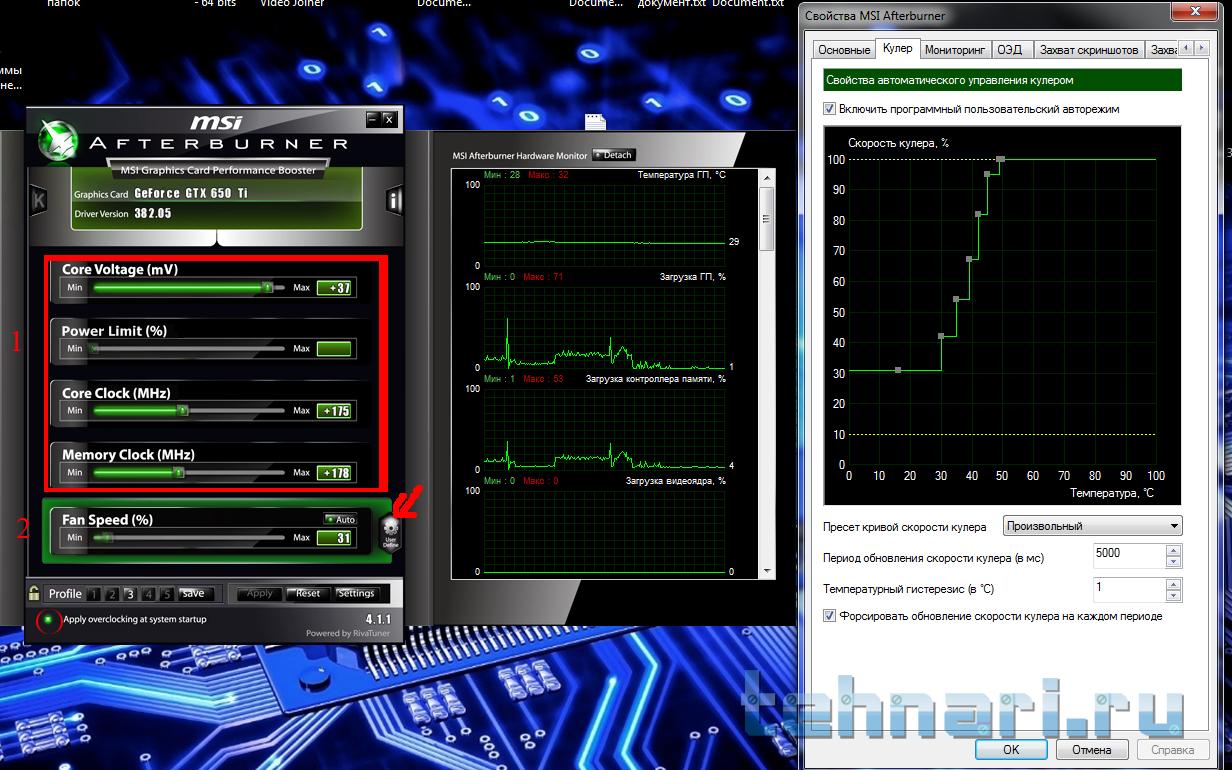Click the text file icon behind Hardware Monitor

click(596, 122)
